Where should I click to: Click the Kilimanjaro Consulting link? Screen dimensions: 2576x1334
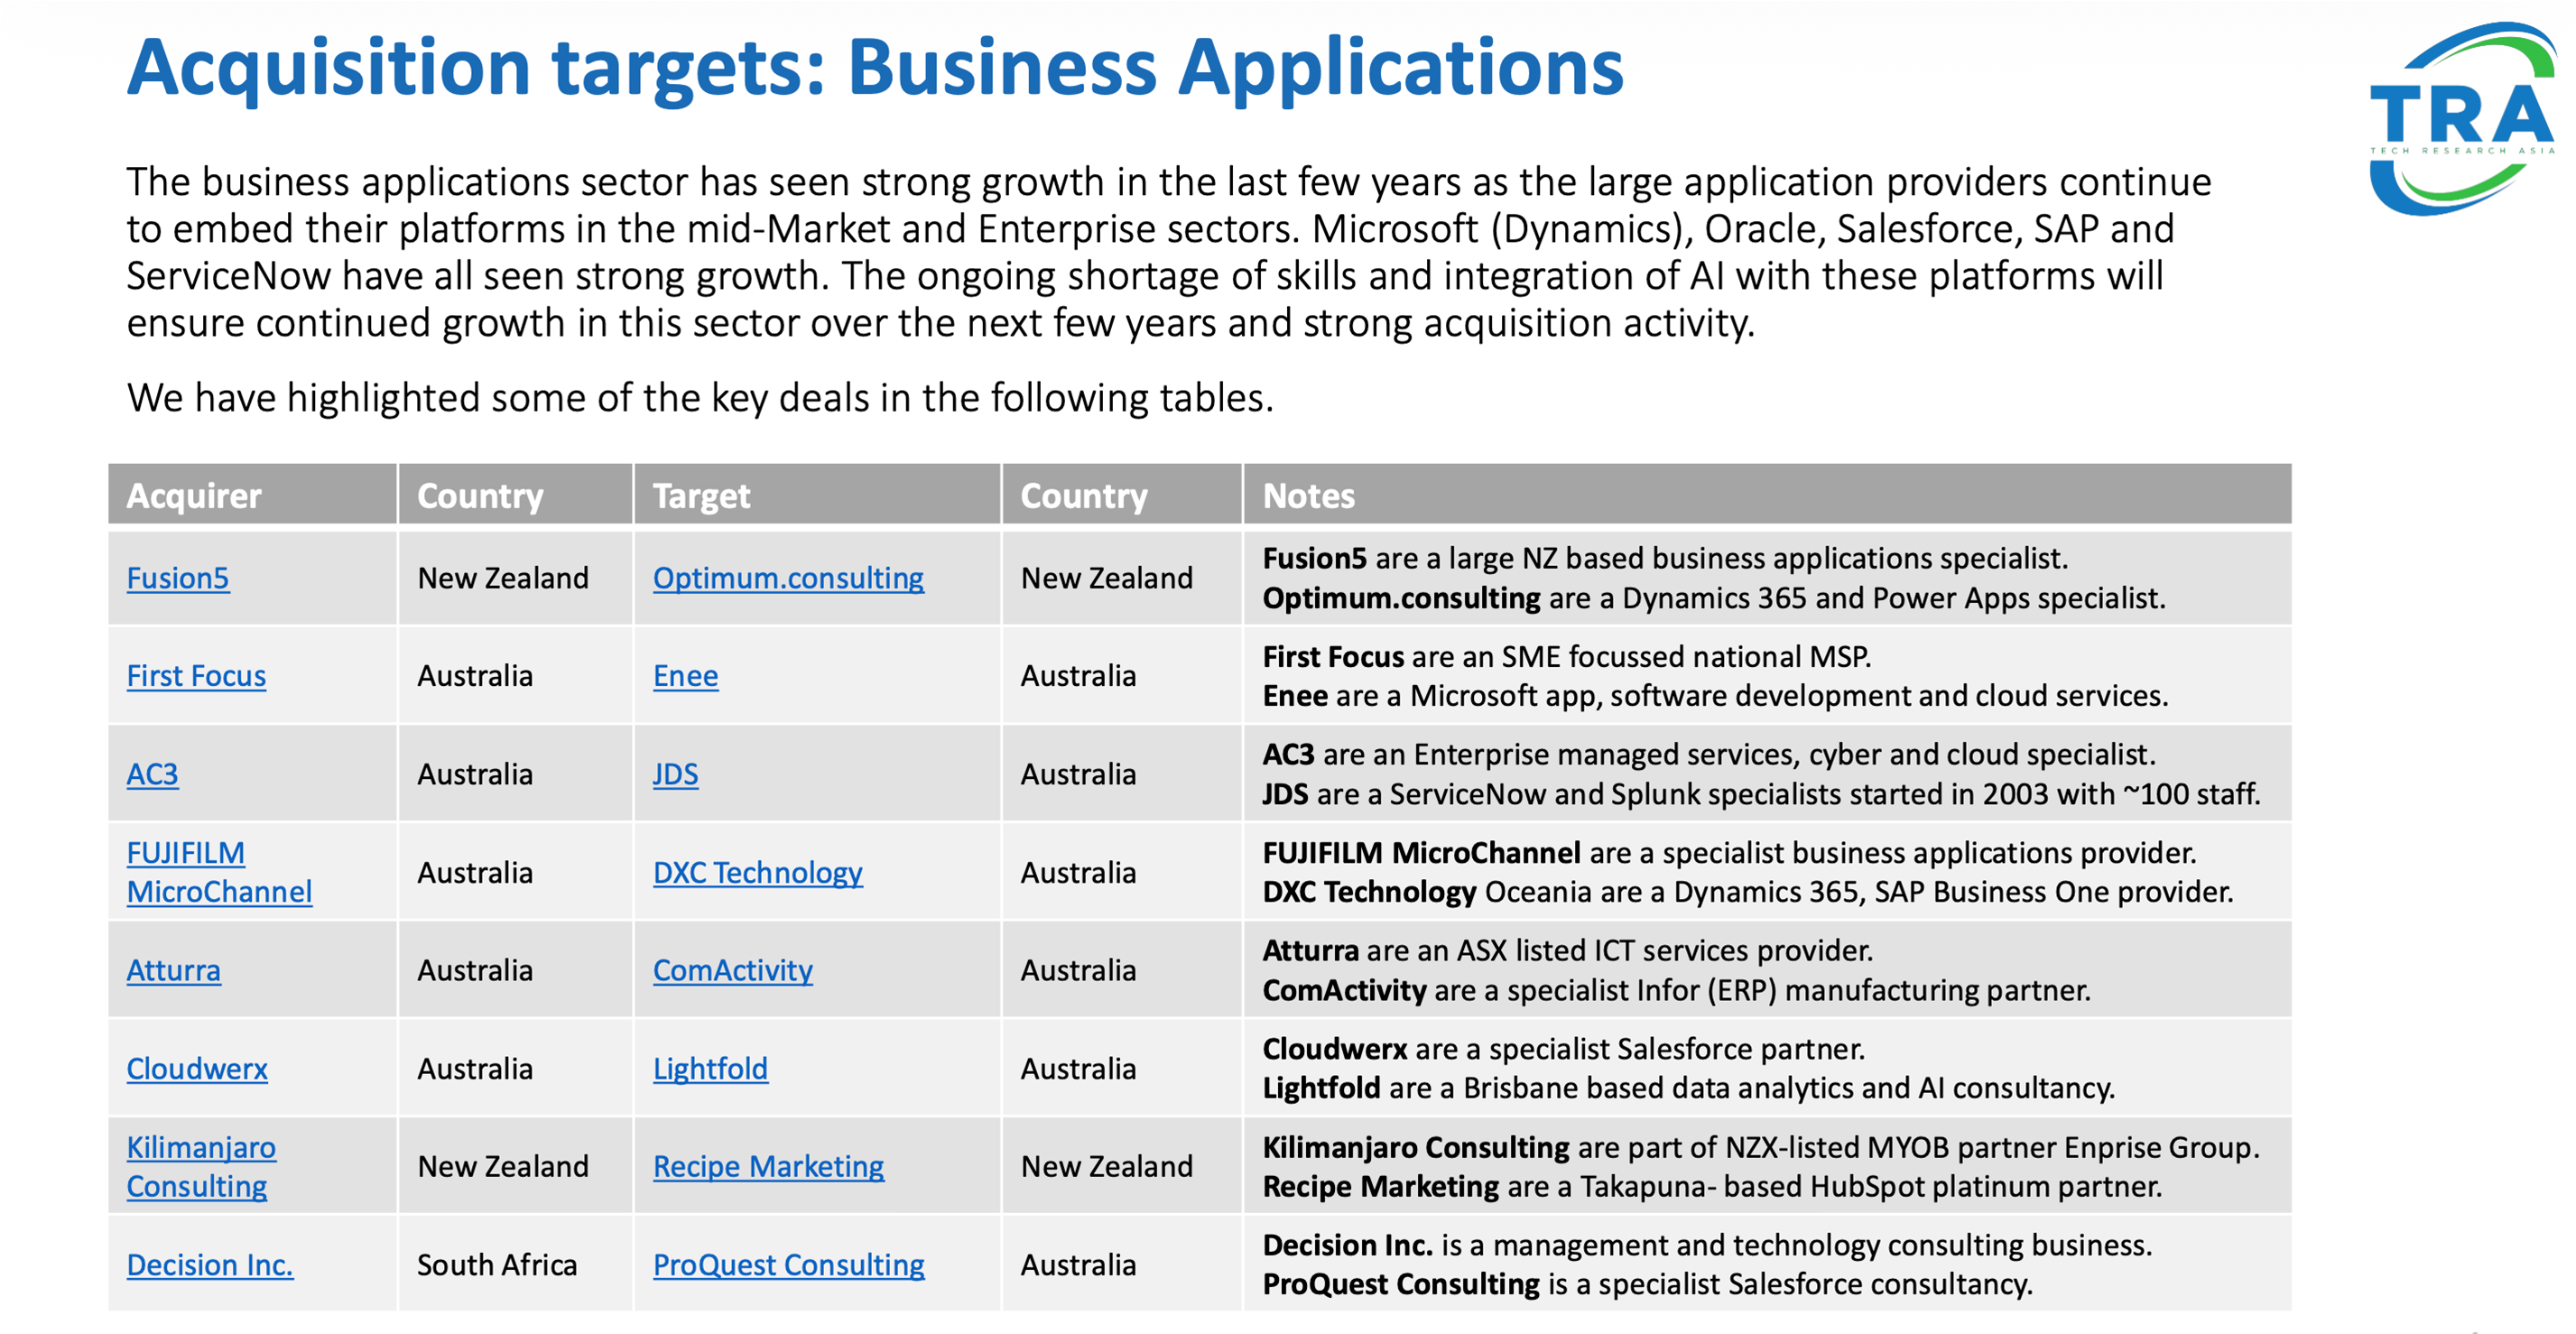[x=200, y=1166]
